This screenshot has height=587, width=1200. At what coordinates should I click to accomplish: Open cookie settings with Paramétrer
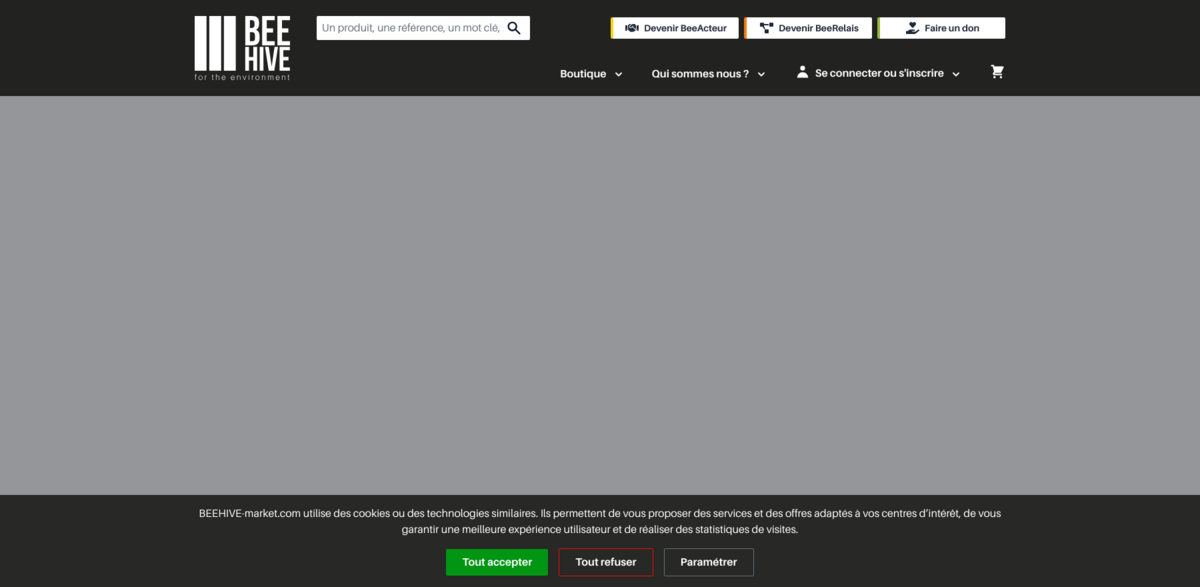coord(708,562)
